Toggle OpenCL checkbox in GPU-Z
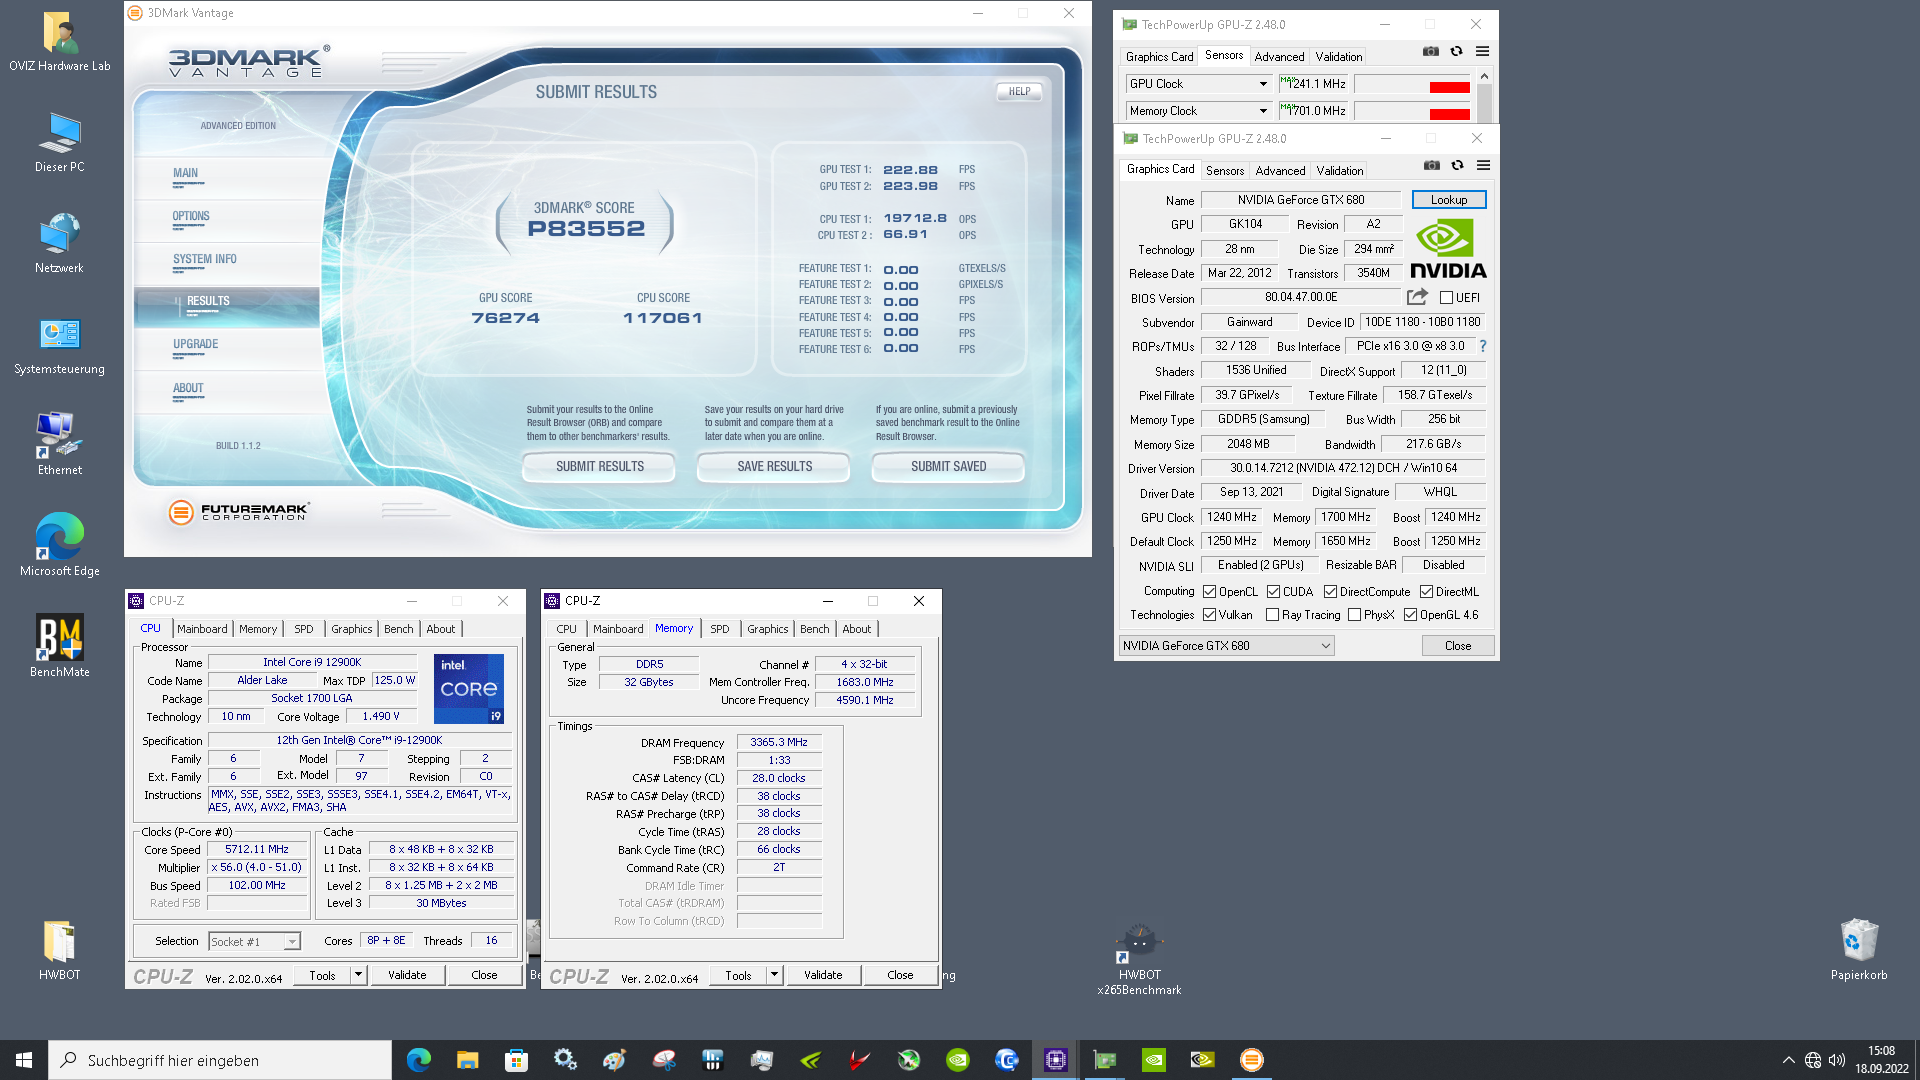Screen dimensions: 1920x1080 tap(1210, 592)
